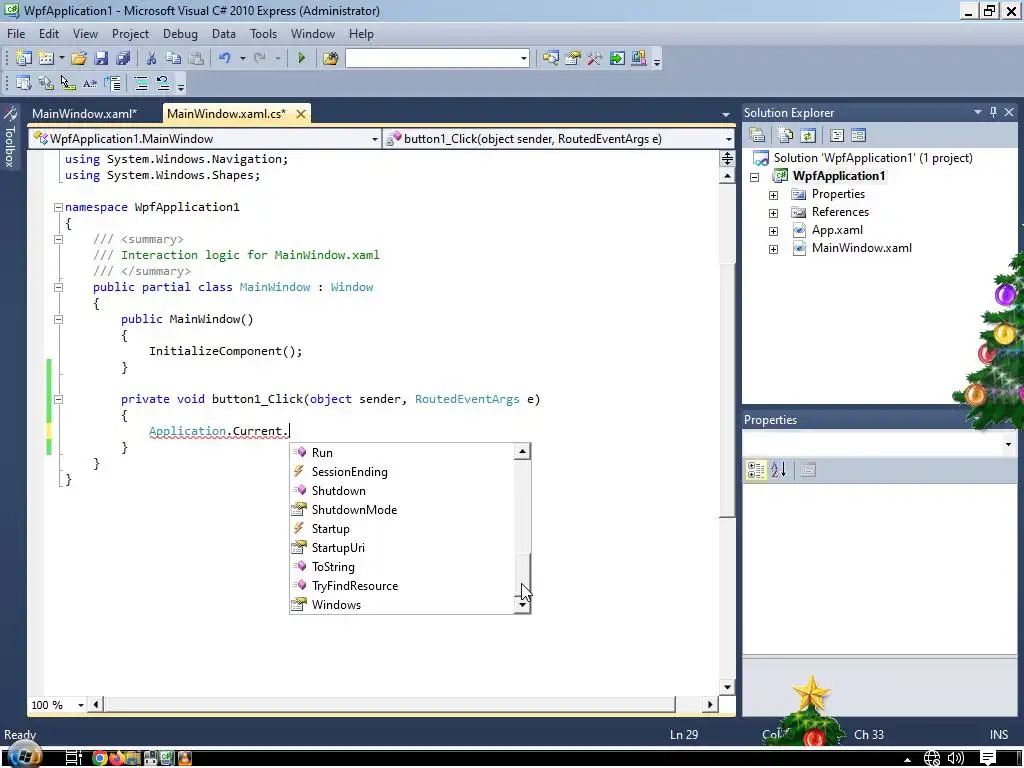The height and width of the screenshot is (768, 1024).
Task: Switch Properties panel to Categorized view
Action: (756, 470)
